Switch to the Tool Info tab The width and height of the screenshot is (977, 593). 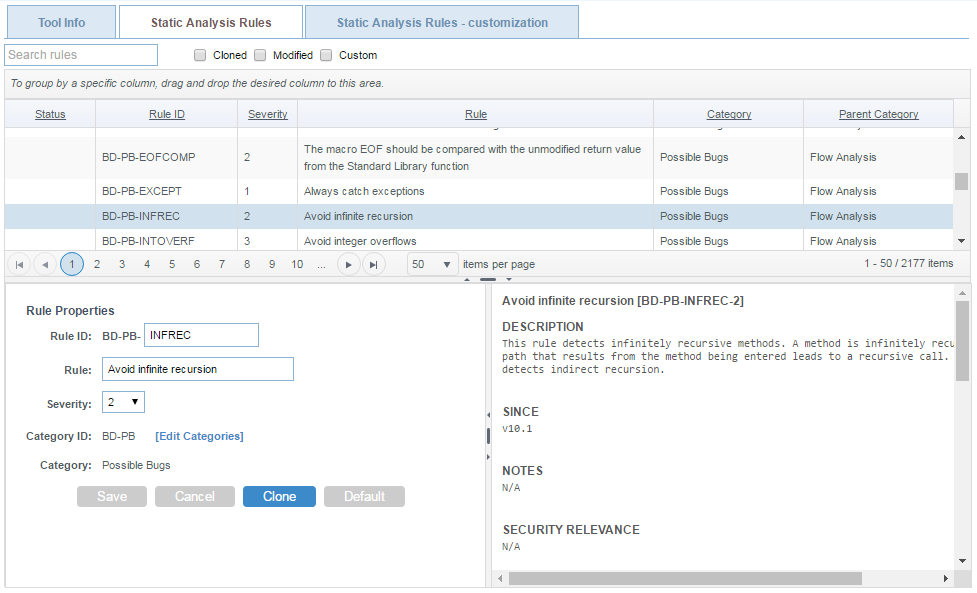[x=61, y=22]
